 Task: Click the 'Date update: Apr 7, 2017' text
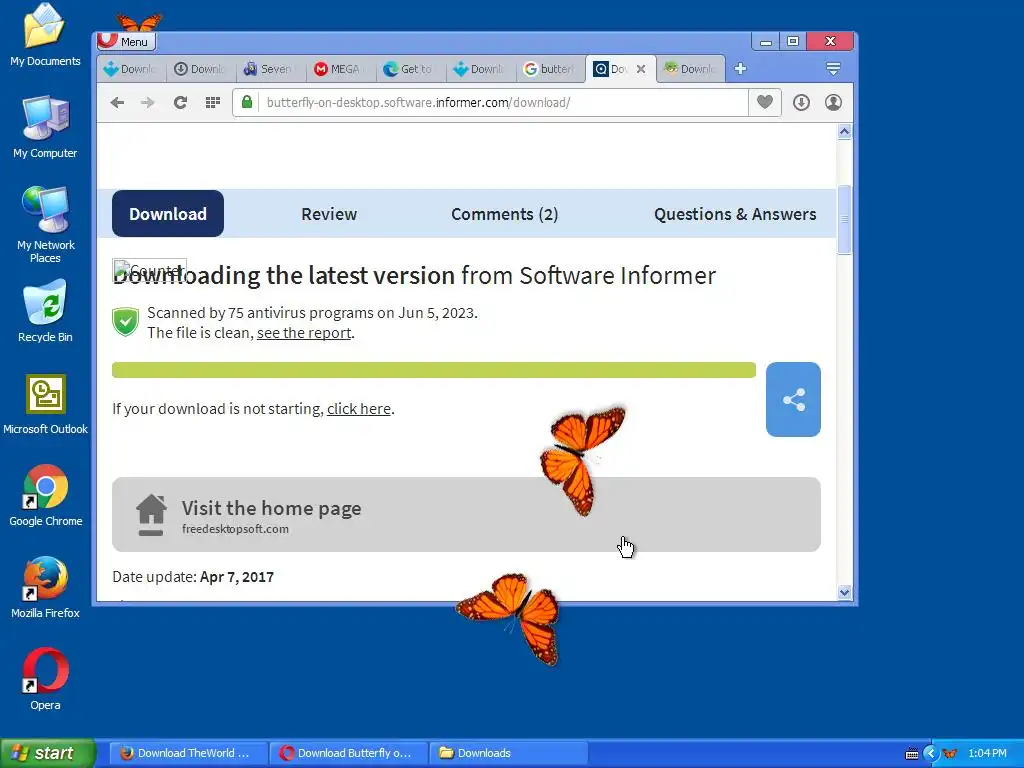(193, 577)
